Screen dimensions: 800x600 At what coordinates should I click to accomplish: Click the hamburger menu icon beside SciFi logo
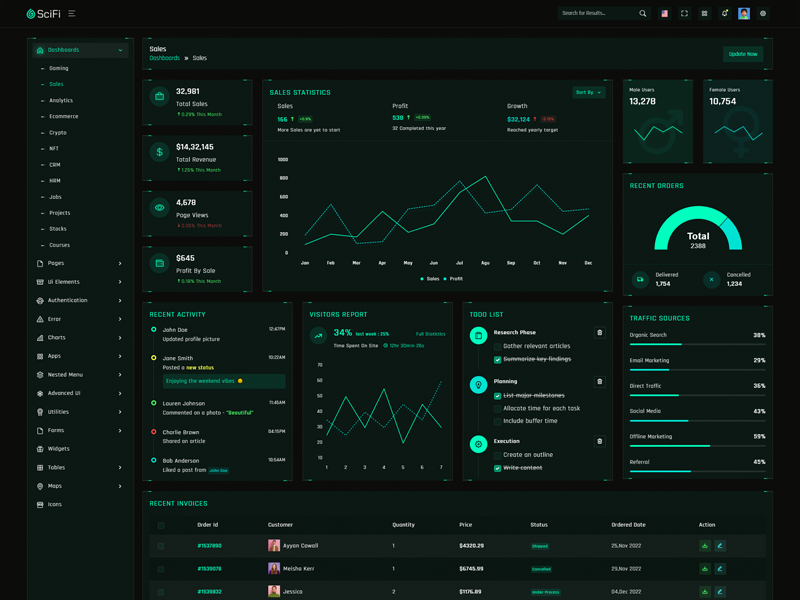coord(72,14)
